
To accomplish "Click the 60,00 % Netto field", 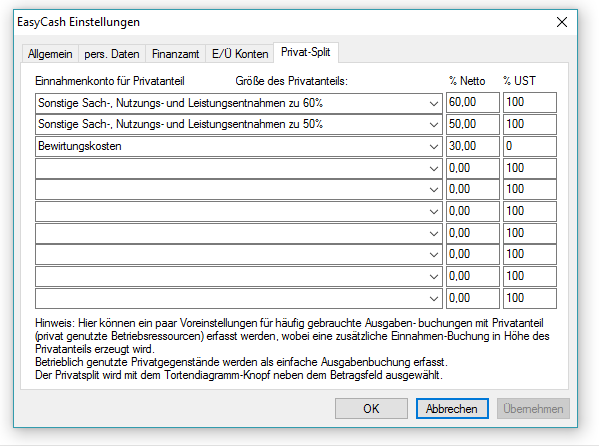I will [x=473, y=102].
